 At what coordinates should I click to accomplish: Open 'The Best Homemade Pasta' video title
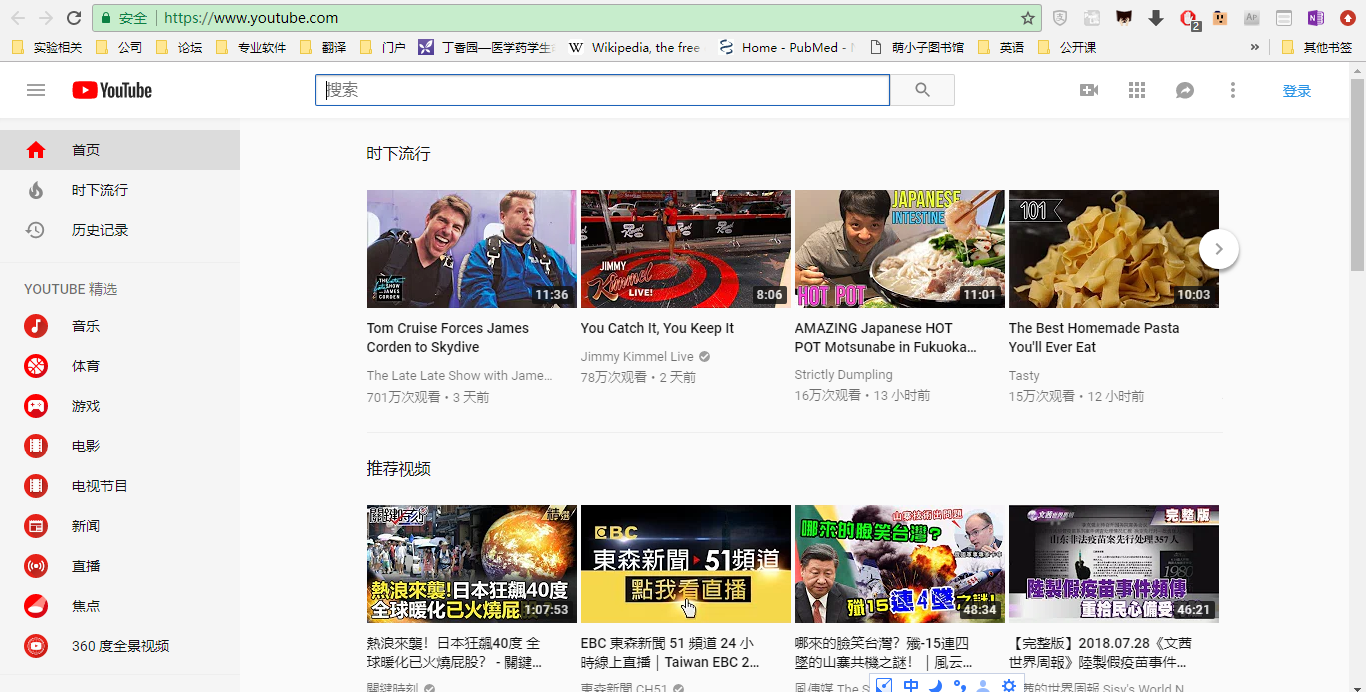pyautogui.click(x=1094, y=338)
